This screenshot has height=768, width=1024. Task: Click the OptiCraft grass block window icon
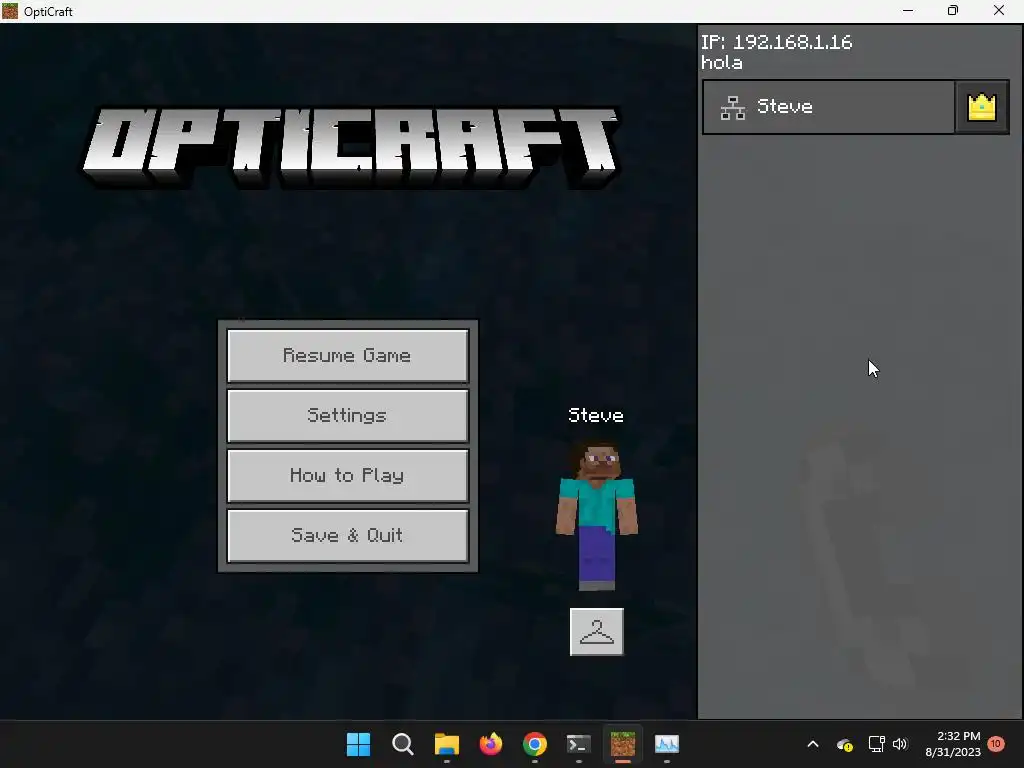10,11
